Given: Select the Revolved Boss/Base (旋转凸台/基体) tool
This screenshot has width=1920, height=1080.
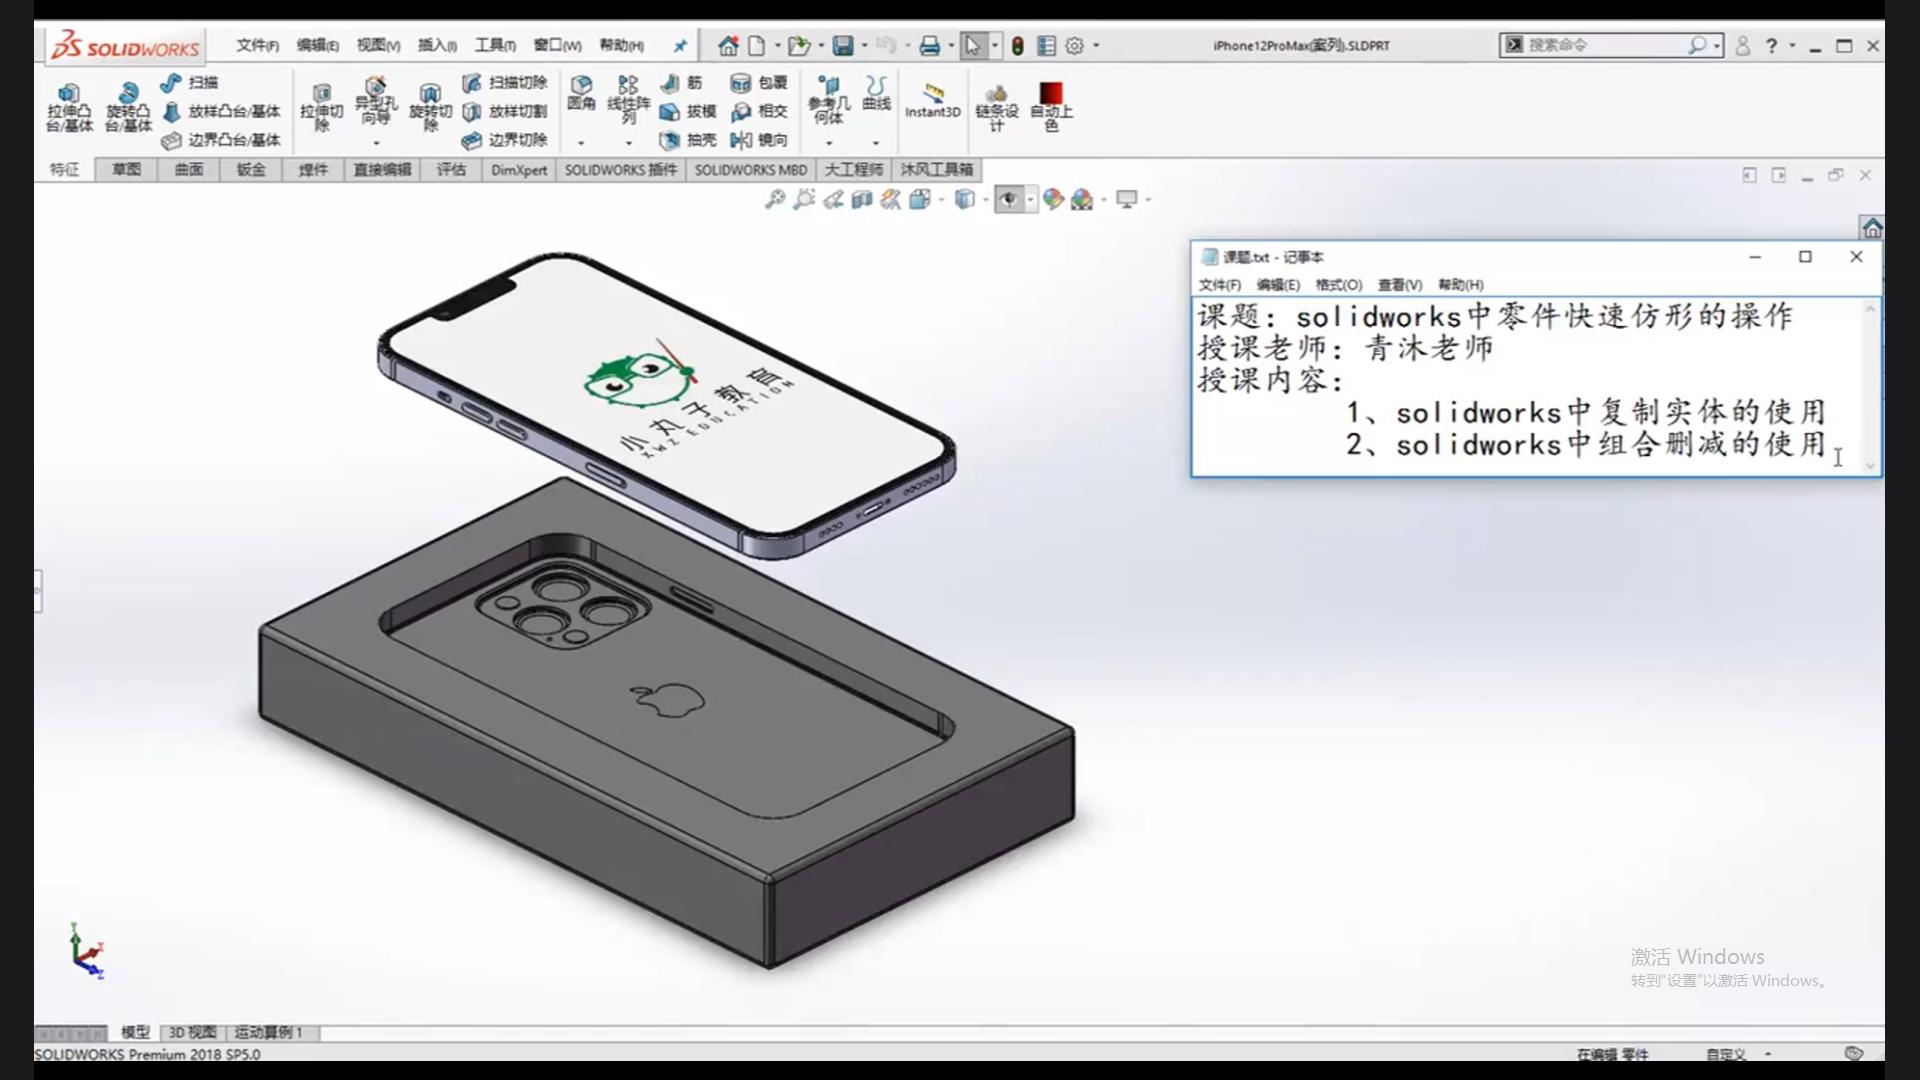Looking at the screenshot, I should coord(128,107).
